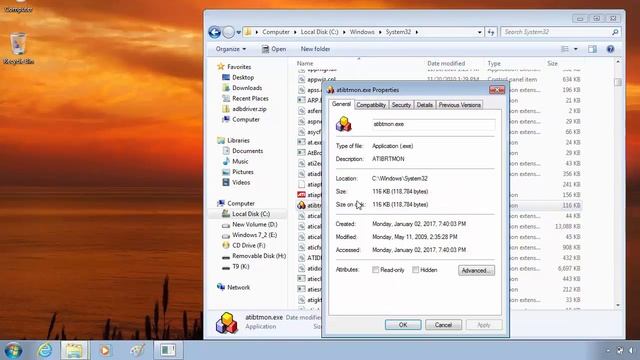
Task: Expand the address bar history dropdown
Action: (x=480, y=32)
